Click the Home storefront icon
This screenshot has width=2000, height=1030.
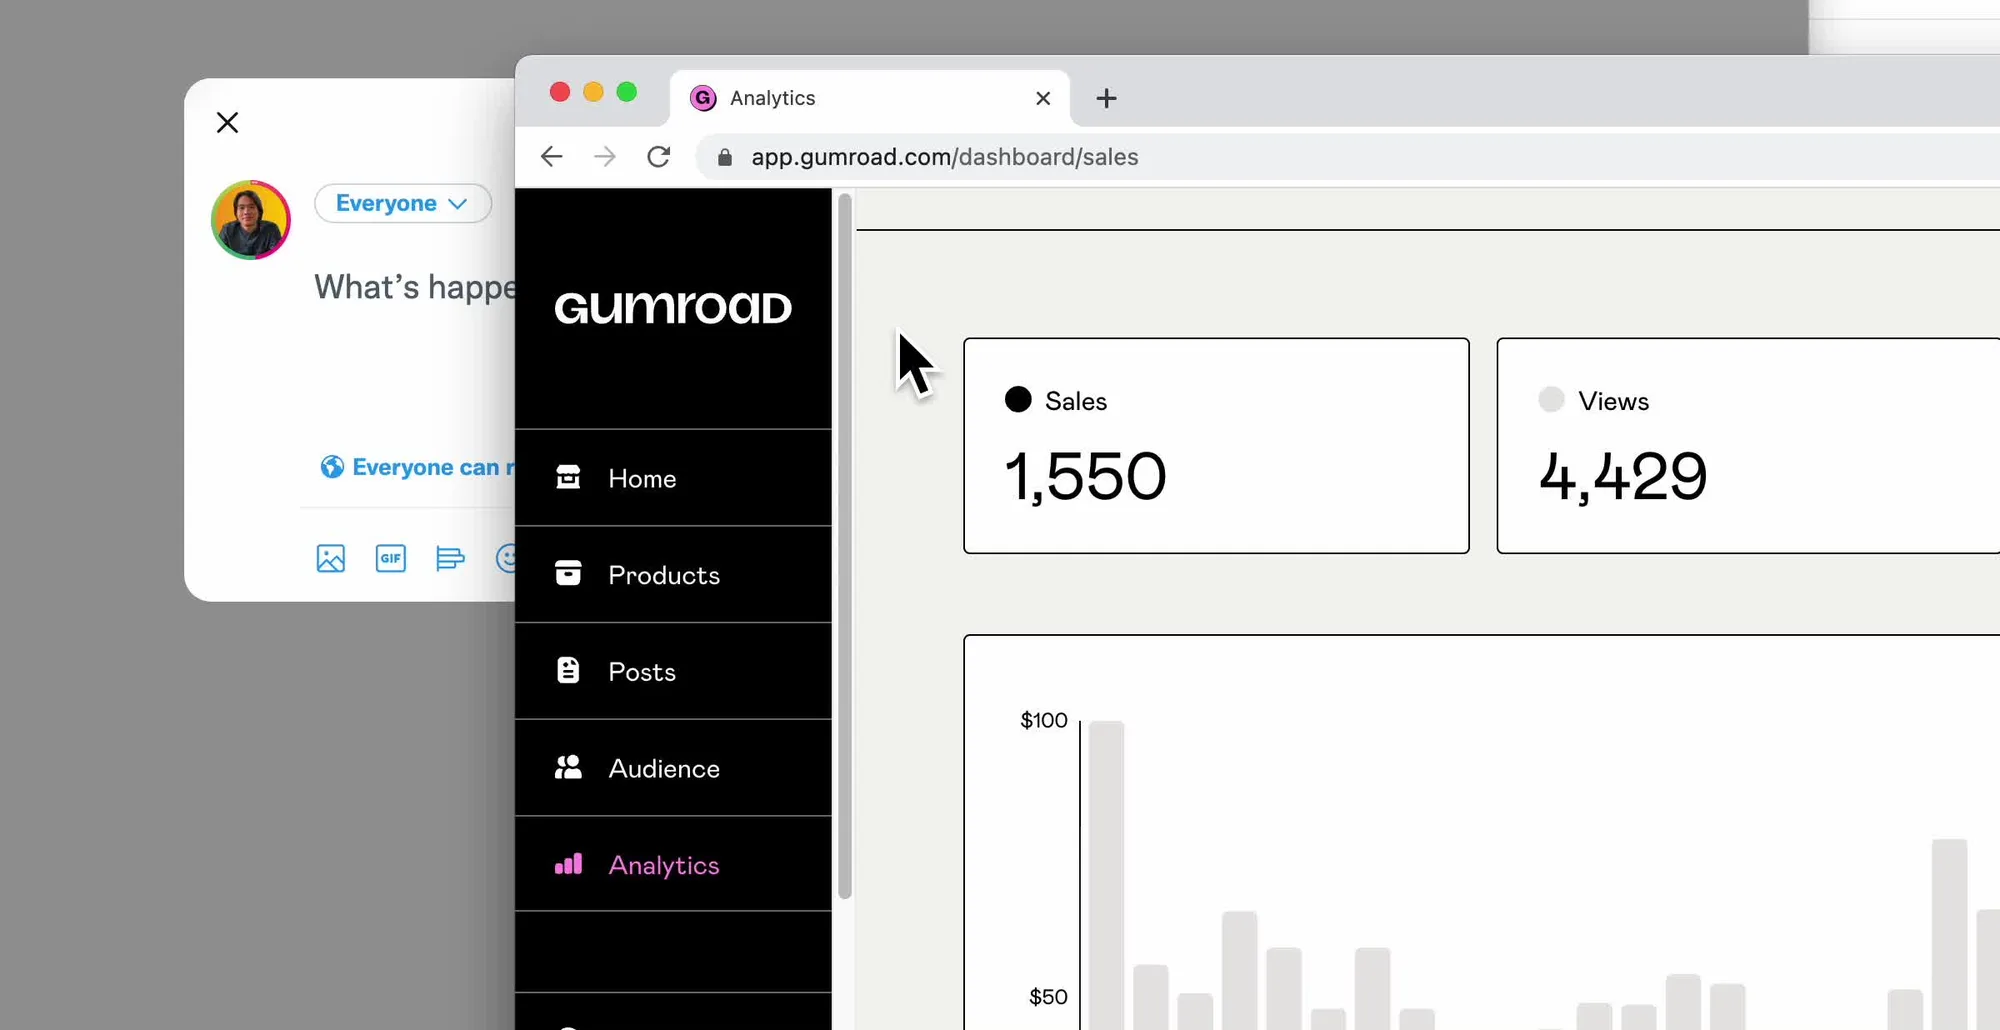(x=568, y=477)
